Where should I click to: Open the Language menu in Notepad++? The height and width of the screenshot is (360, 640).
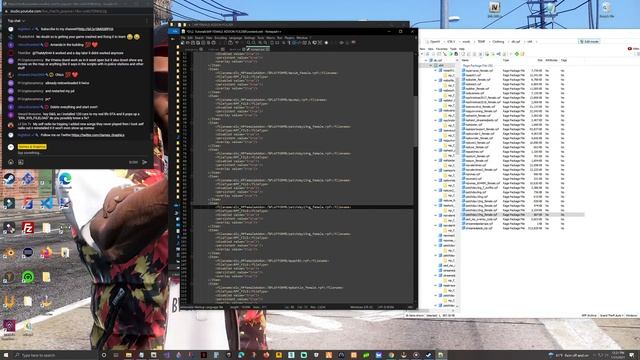[x=235, y=38]
